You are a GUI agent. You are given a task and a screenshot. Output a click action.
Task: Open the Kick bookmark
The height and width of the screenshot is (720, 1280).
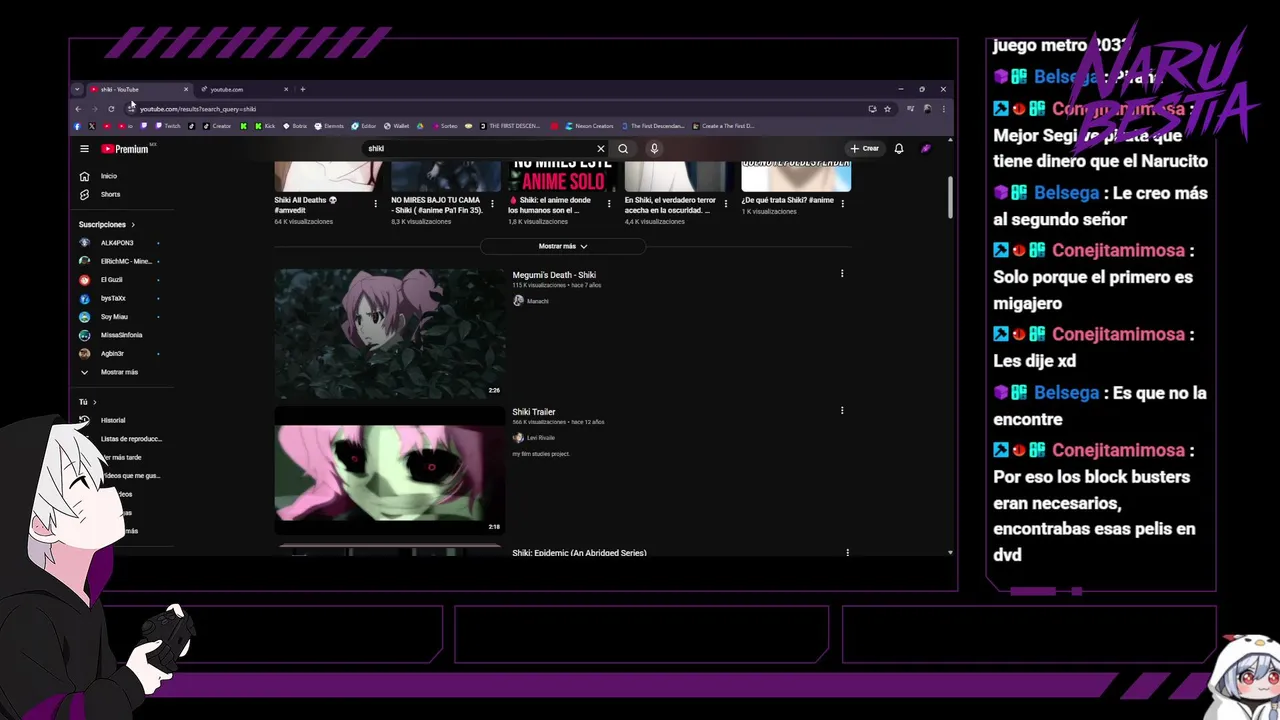point(265,126)
